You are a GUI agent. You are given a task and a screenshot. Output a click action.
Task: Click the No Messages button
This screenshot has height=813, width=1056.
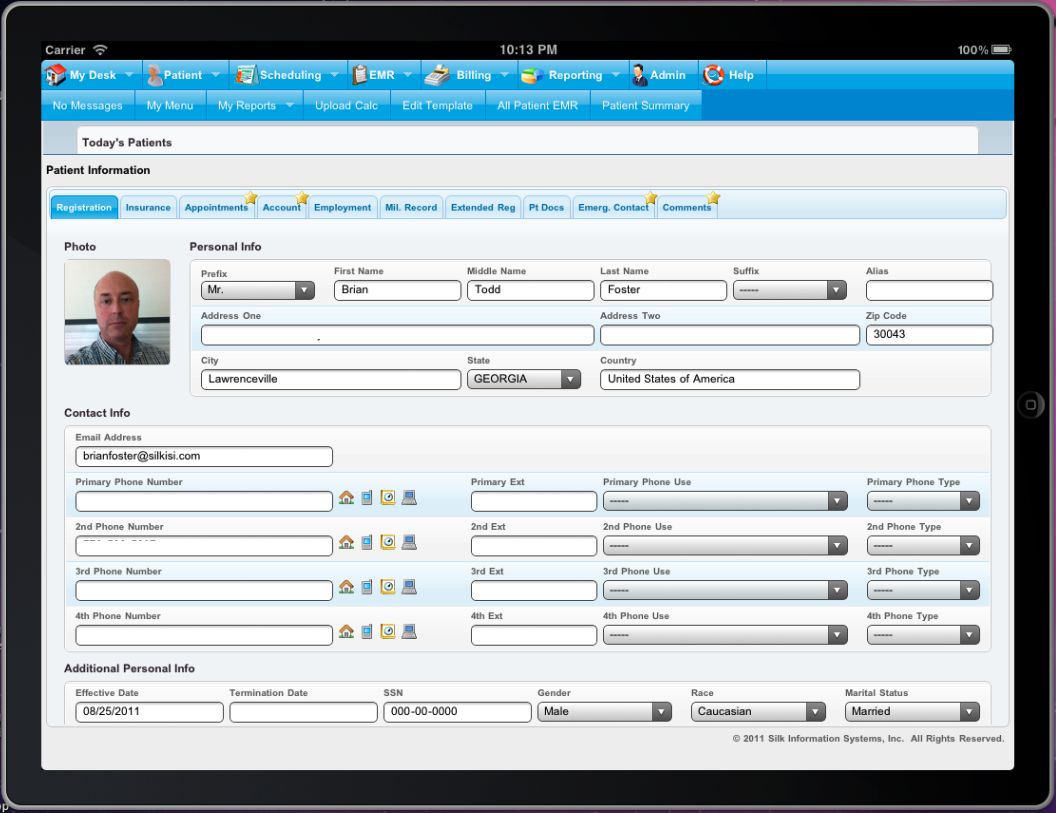[88, 106]
